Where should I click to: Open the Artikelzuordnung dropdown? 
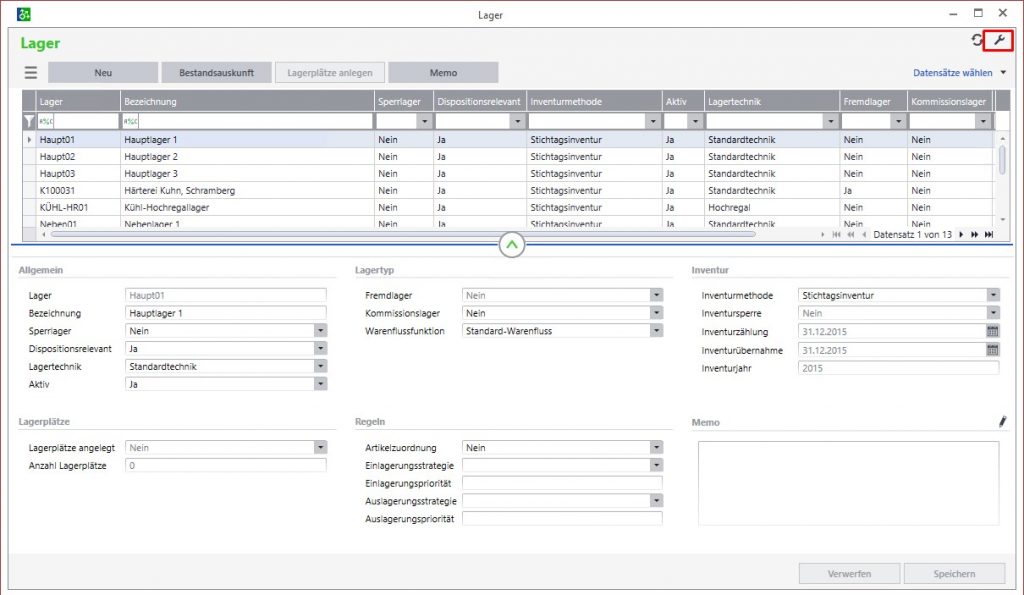coord(656,448)
